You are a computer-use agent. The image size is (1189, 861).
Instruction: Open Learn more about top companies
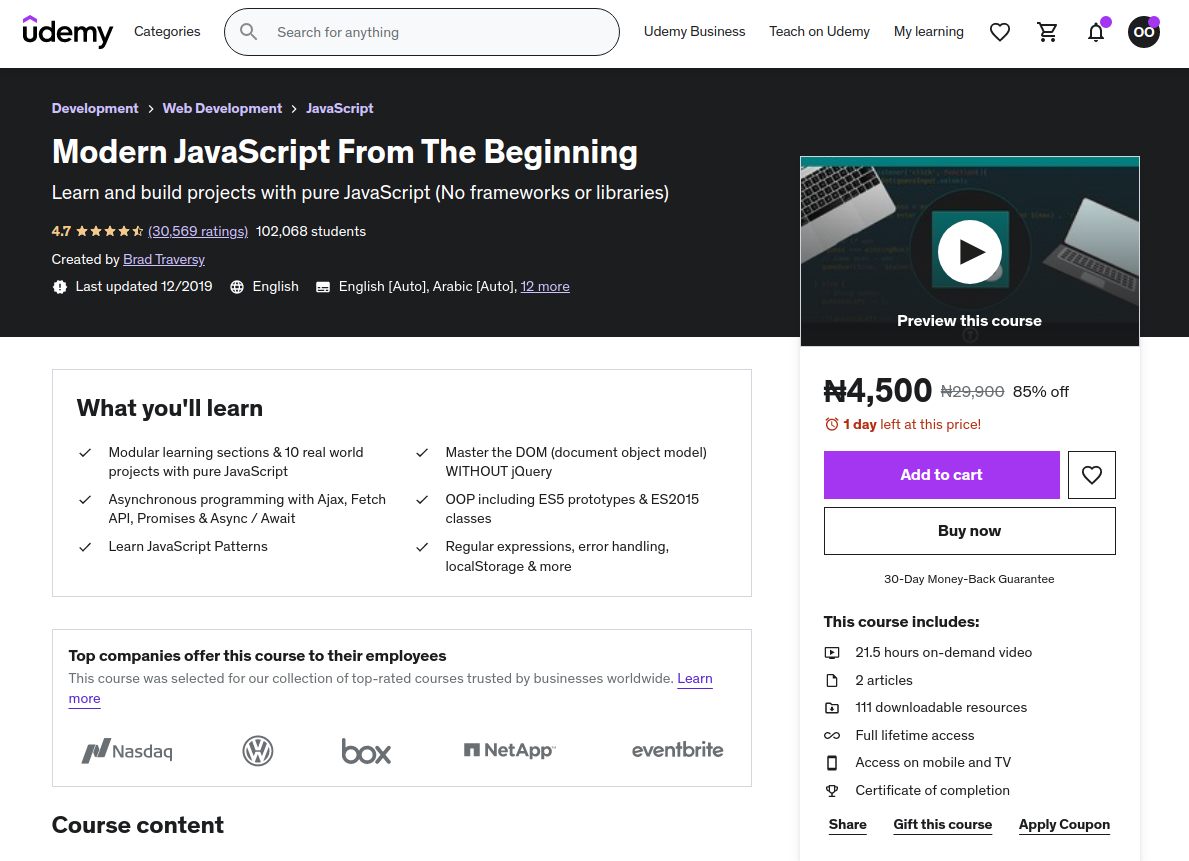click(695, 678)
